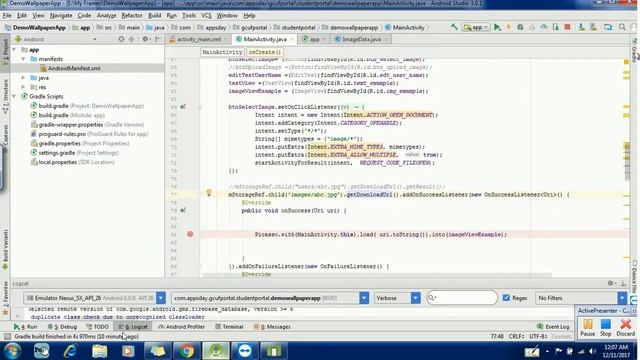
Task: Start Debug app with bug icon
Action: (520, 27)
